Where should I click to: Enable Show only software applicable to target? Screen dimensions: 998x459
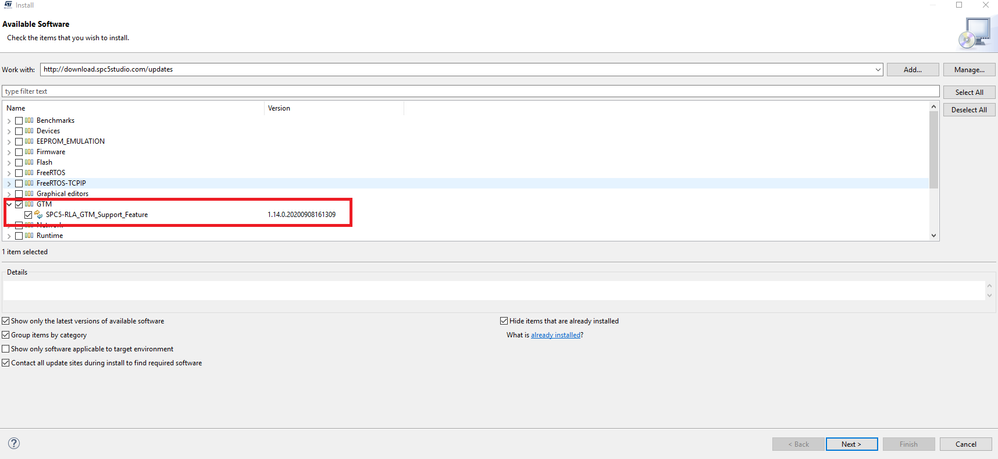(x=6, y=349)
